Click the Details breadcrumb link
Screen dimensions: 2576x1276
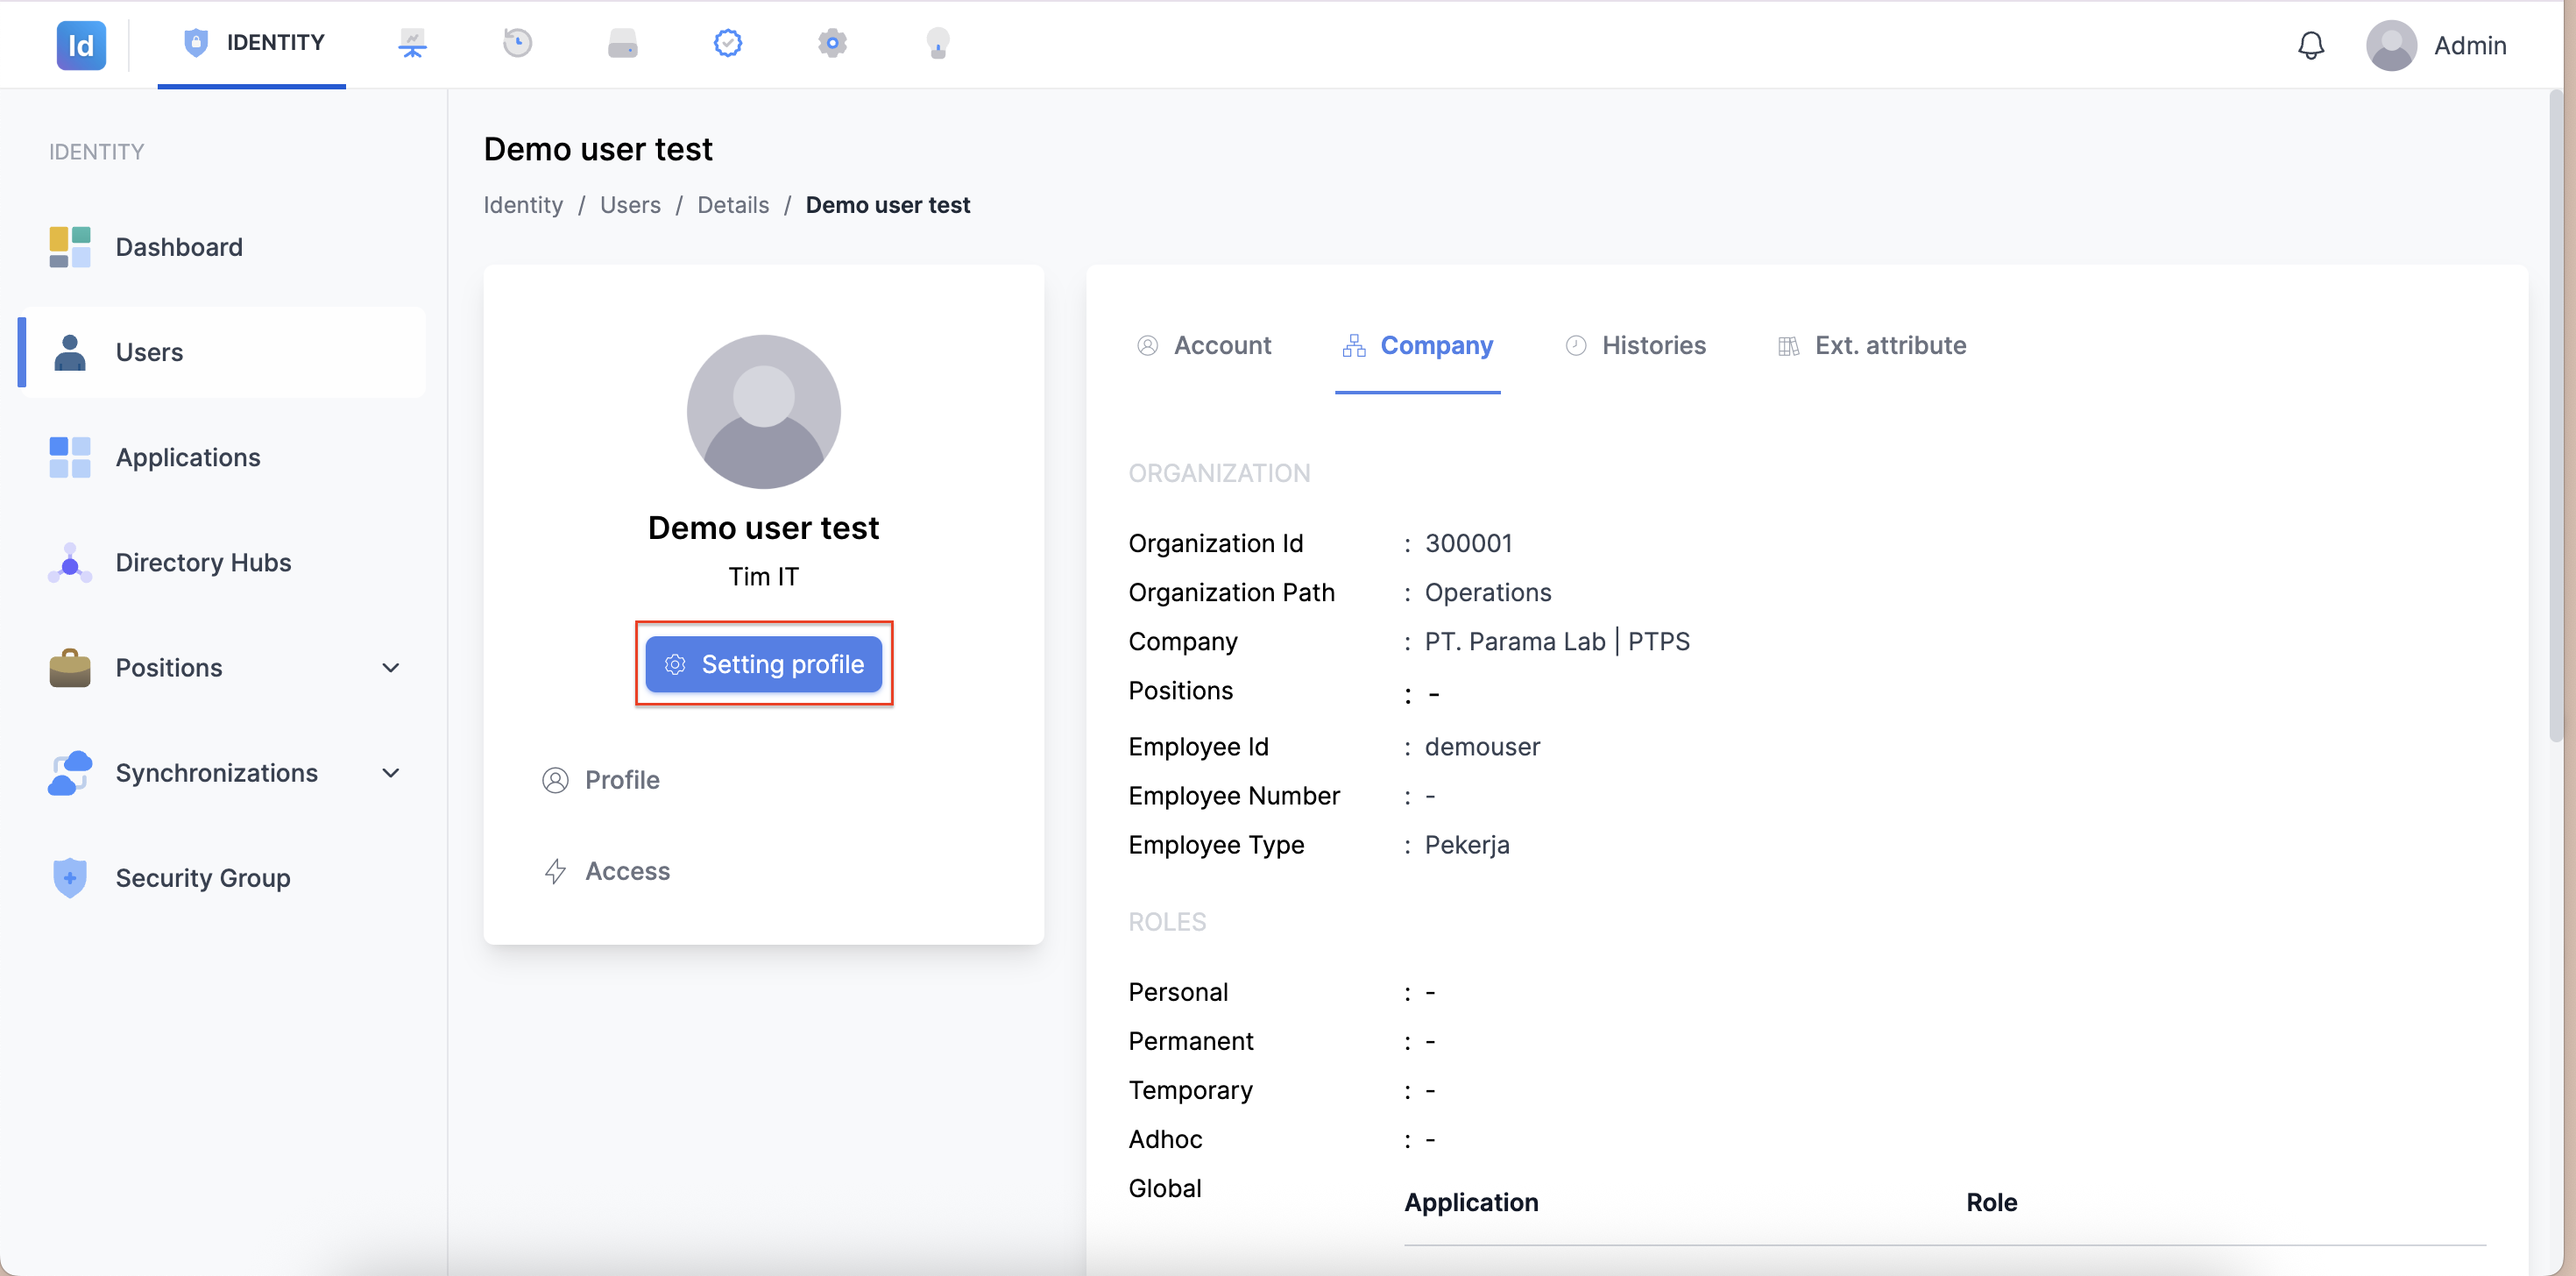(733, 205)
